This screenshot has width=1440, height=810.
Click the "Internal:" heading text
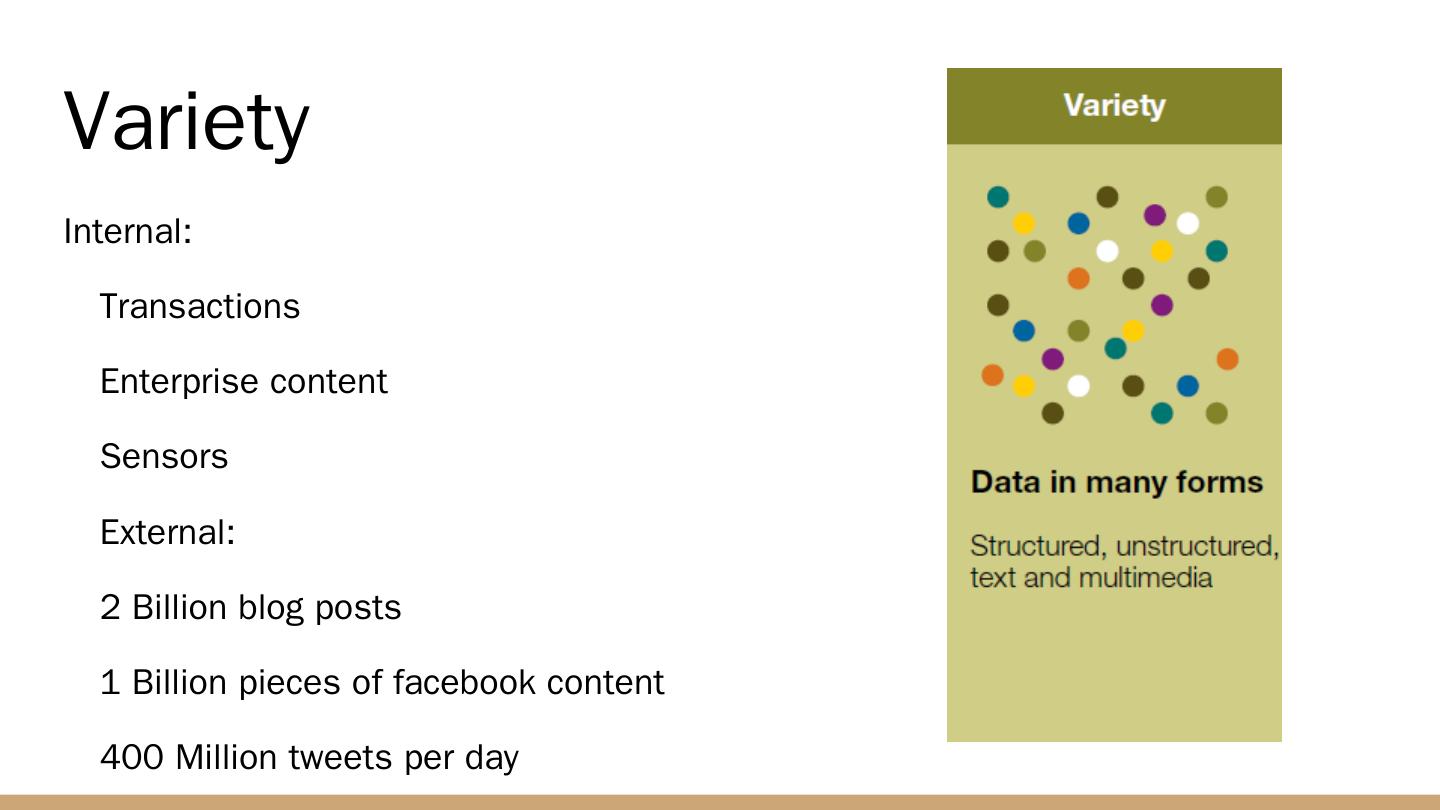tap(127, 232)
